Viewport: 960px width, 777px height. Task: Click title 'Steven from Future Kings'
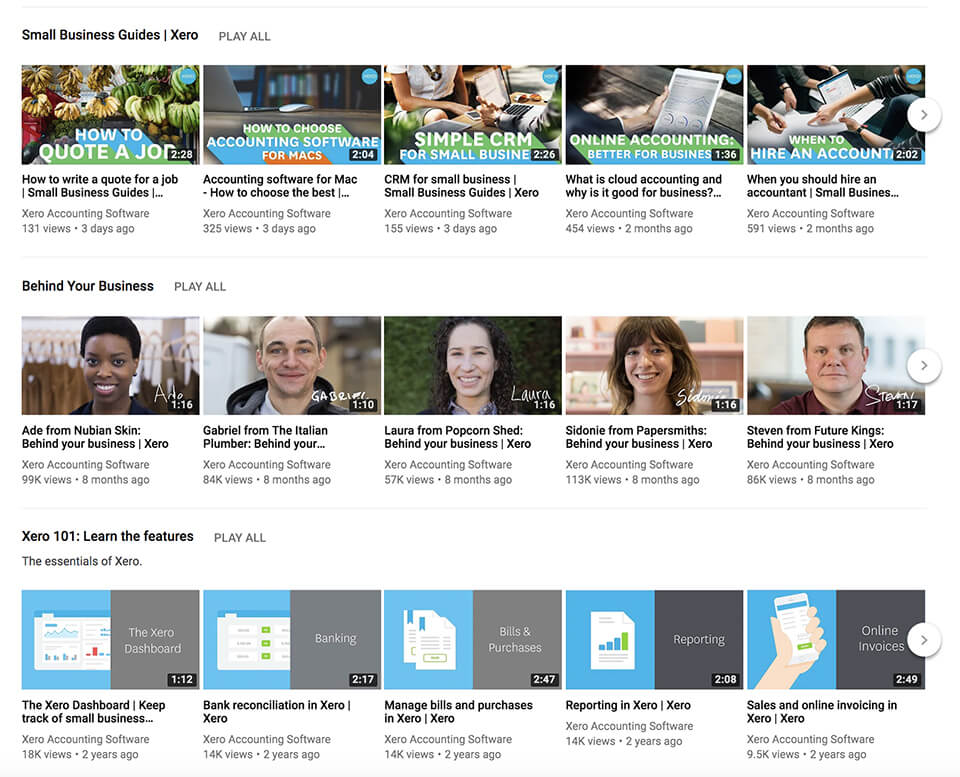820,437
